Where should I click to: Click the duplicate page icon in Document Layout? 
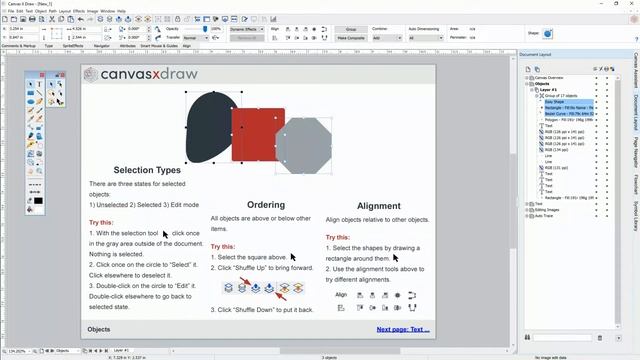pos(537,69)
